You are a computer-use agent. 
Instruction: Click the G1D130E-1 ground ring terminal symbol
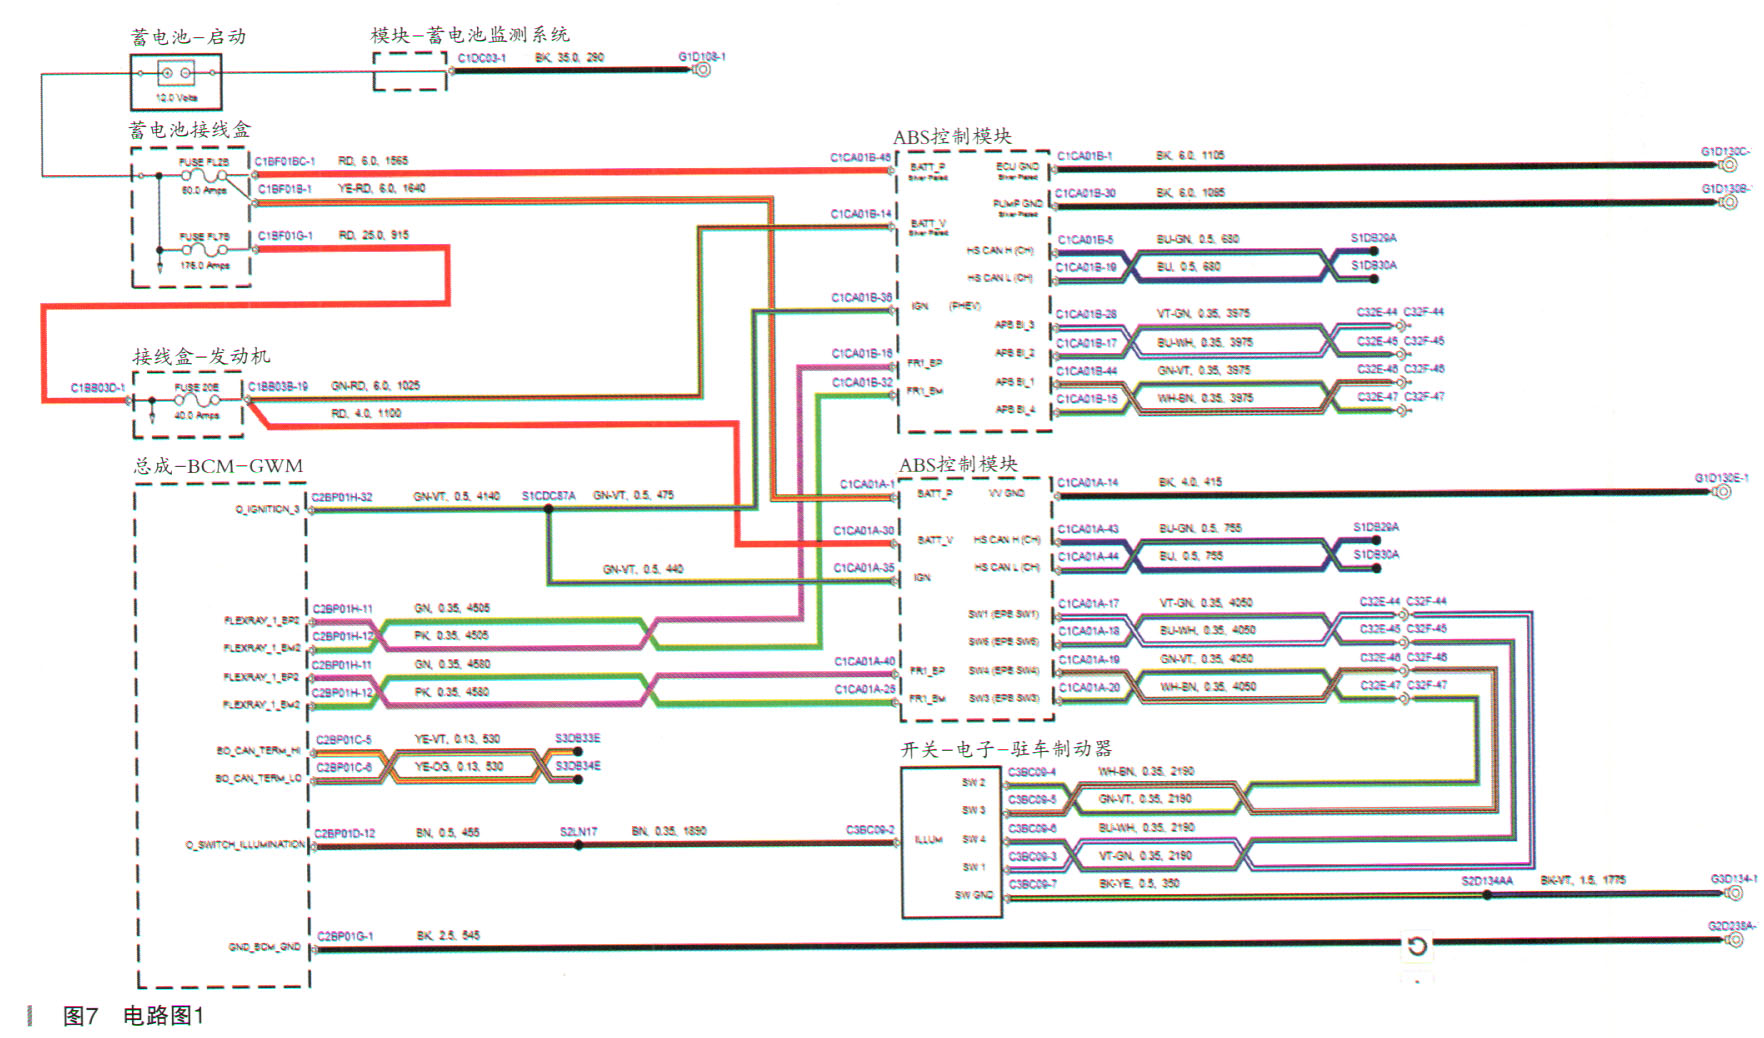tap(1722, 492)
